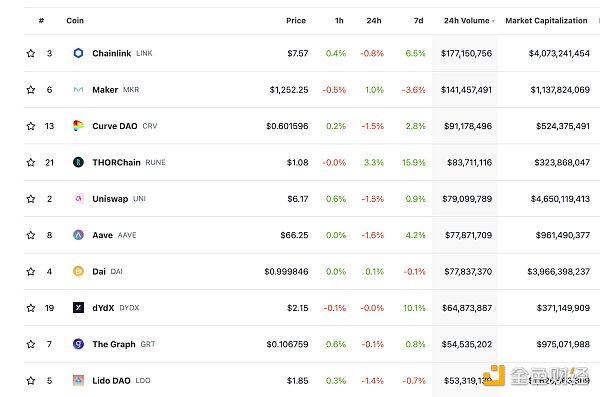Click the Chainlink hexagon logo icon
Image resolution: width=600 pixels, height=397 pixels.
(78, 53)
